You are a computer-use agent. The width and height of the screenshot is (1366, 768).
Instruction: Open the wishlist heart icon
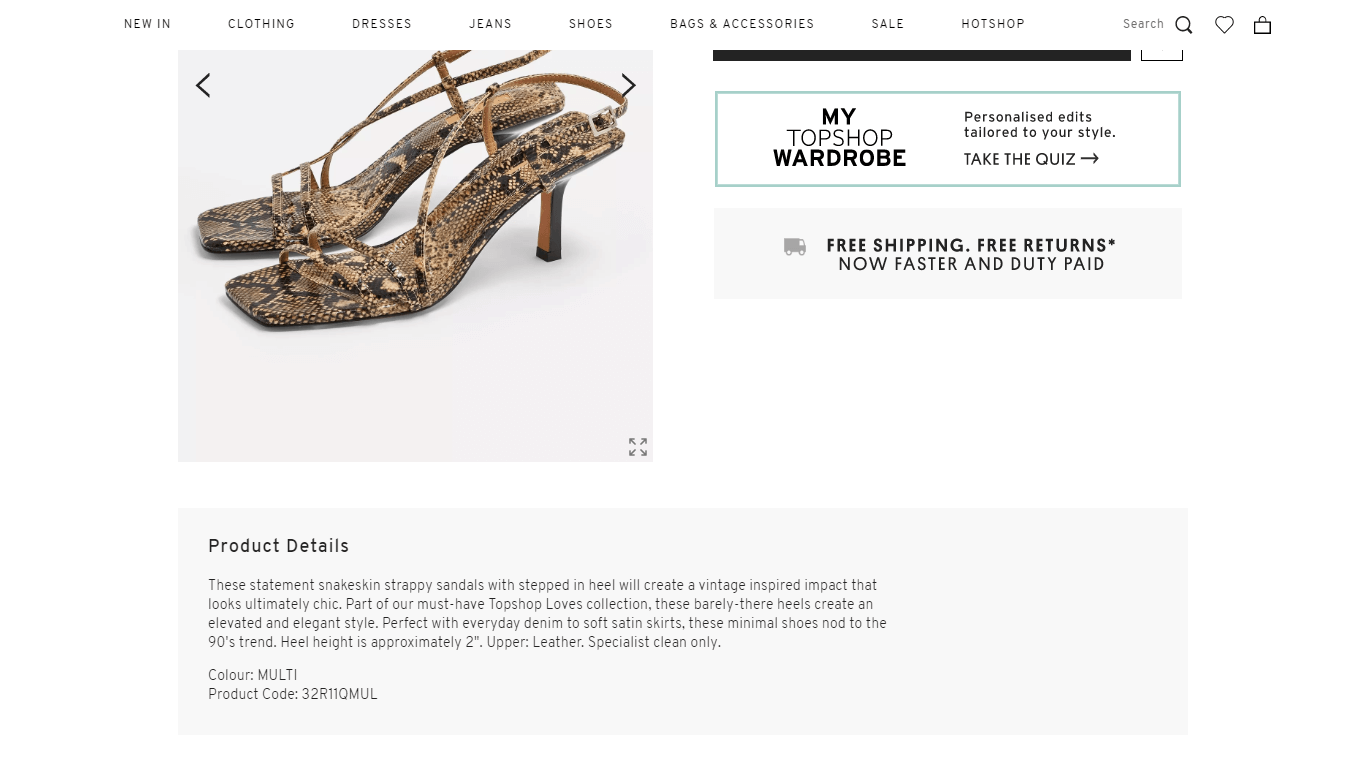tap(1224, 25)
